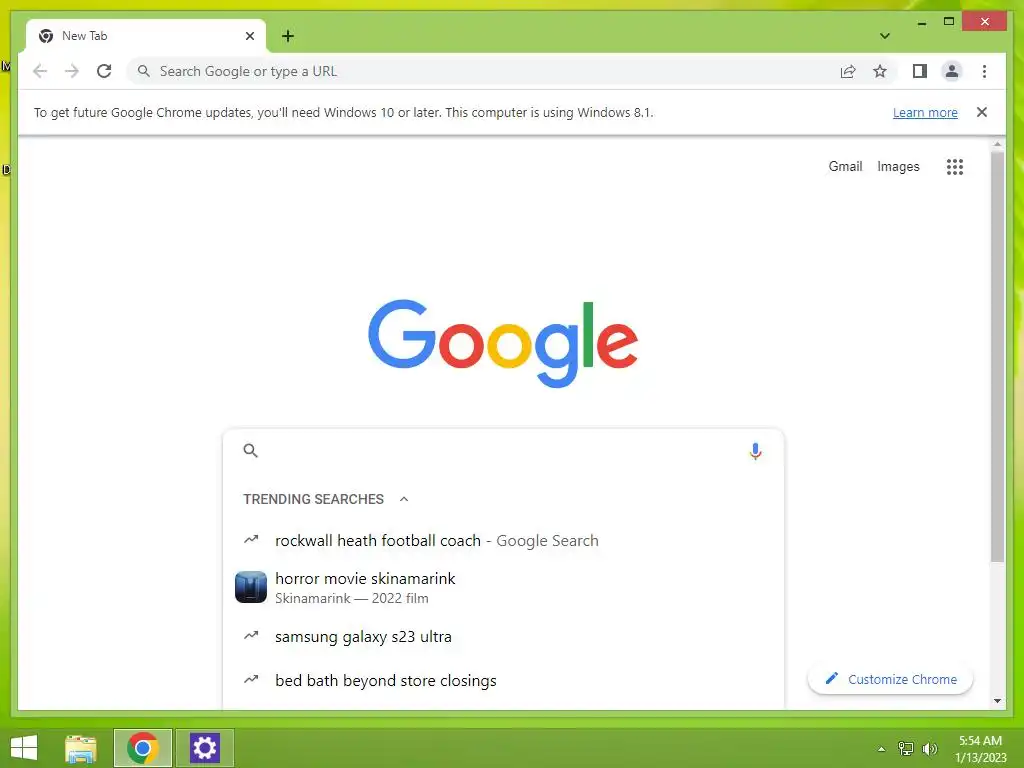Dismiss the Windows update info bar
This screenshot has height=768, width=1024.
coord(982,112)
